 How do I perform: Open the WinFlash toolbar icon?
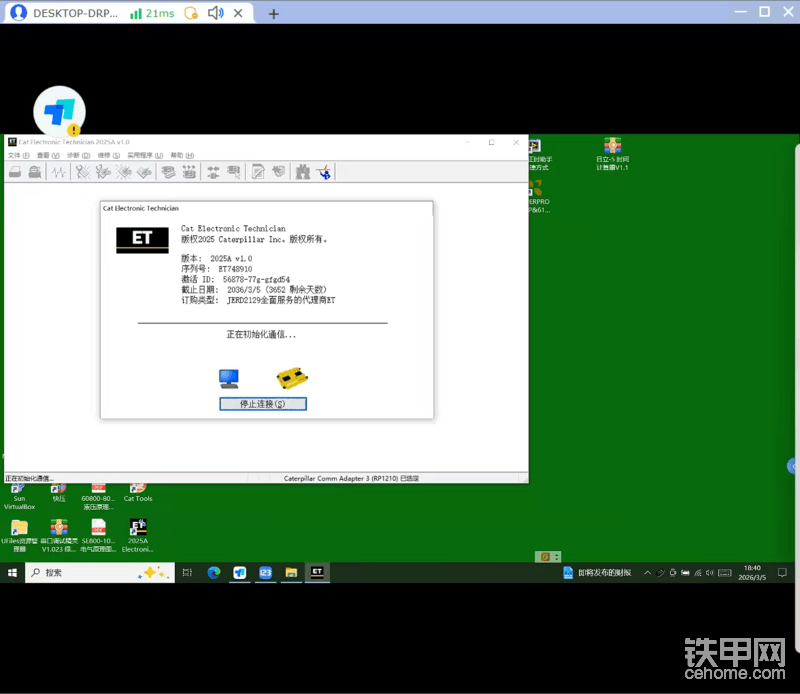click(x=279, y=172)
